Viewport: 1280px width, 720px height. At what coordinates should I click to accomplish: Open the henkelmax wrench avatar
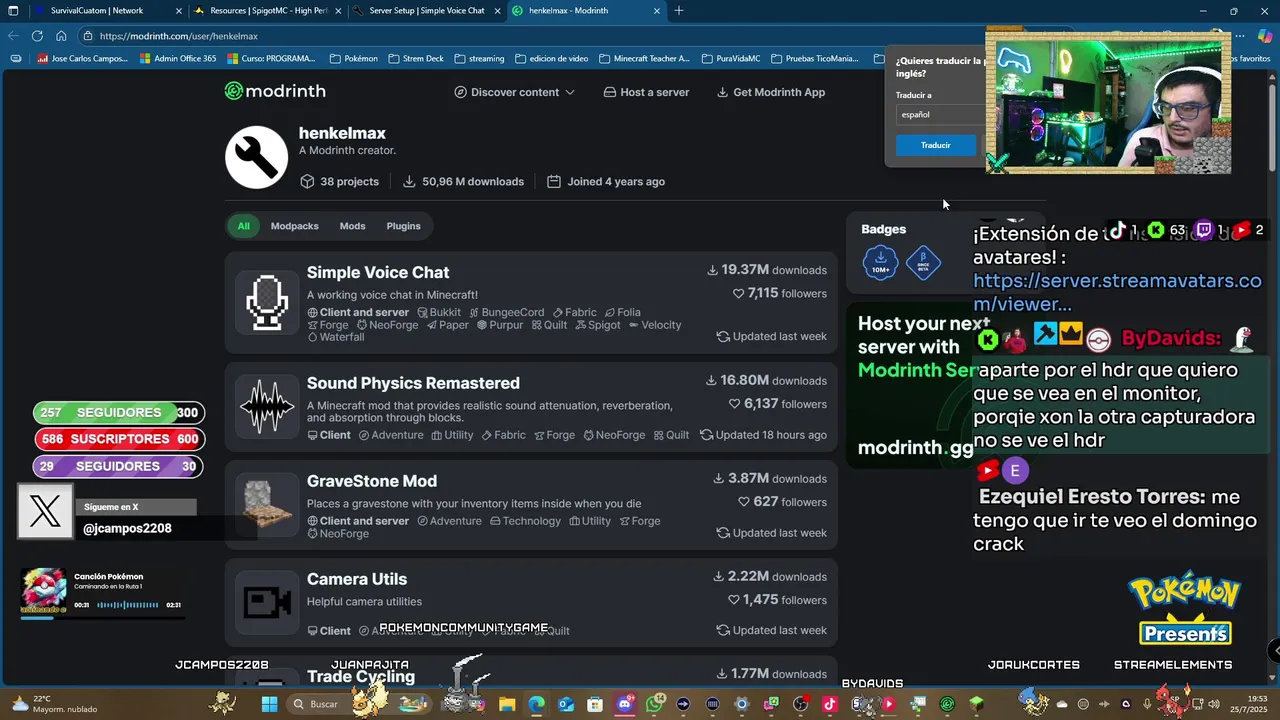(x=256, y=157)
